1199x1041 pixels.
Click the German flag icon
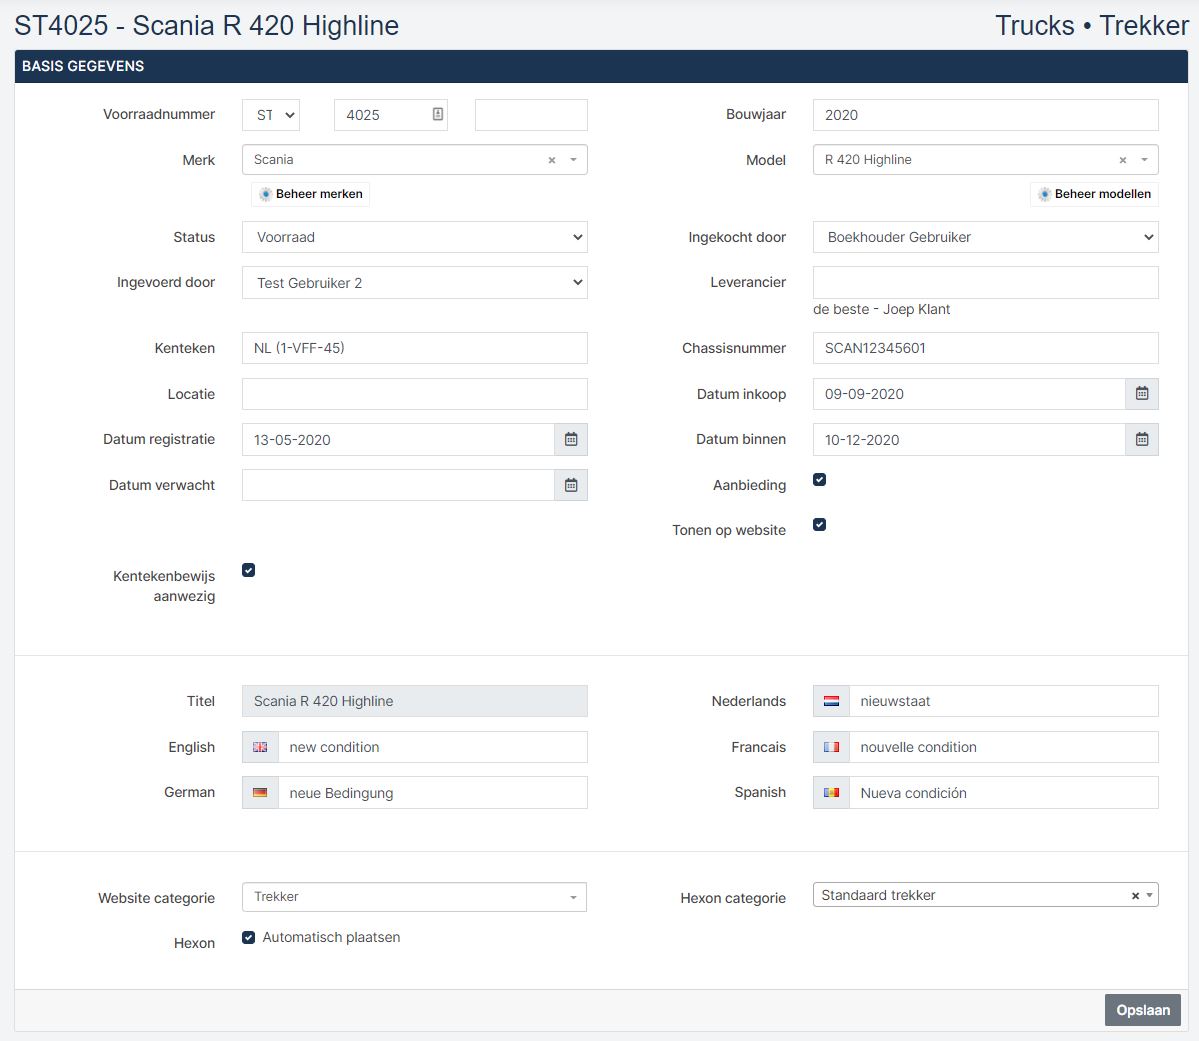260,793
